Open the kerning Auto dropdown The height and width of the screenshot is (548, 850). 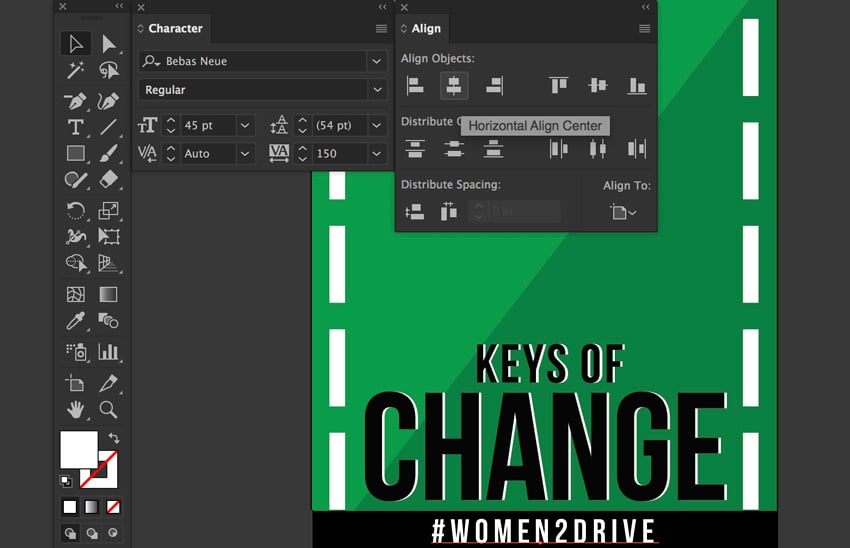tap(245, 153)
